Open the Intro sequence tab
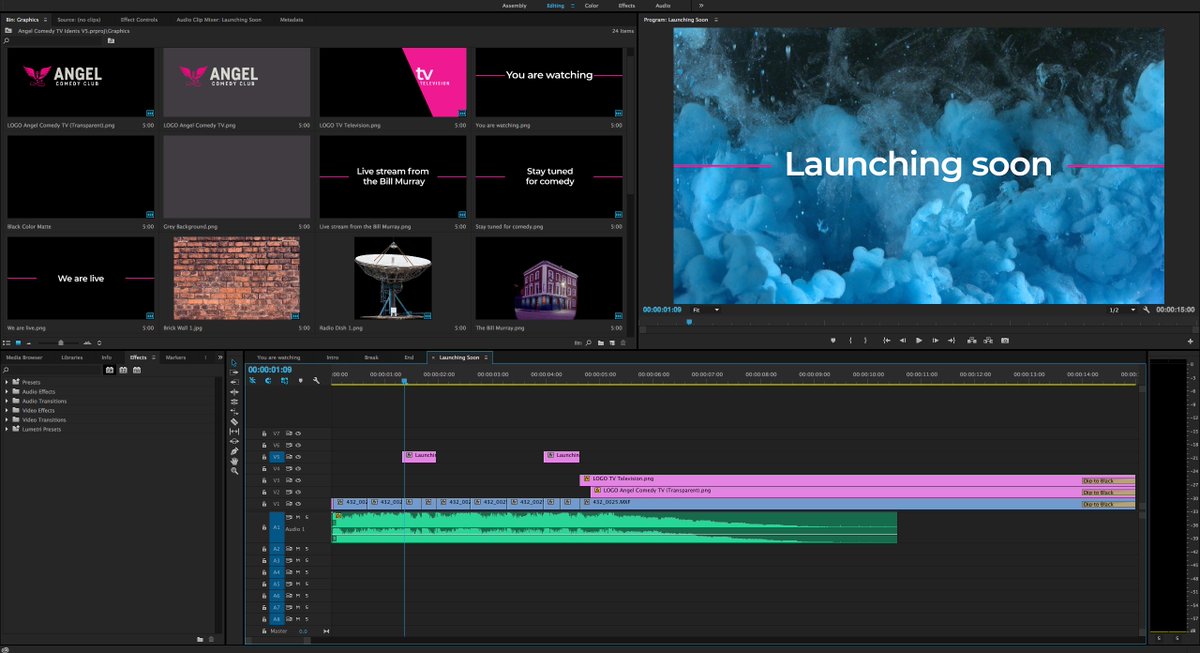 coord(333,357)
